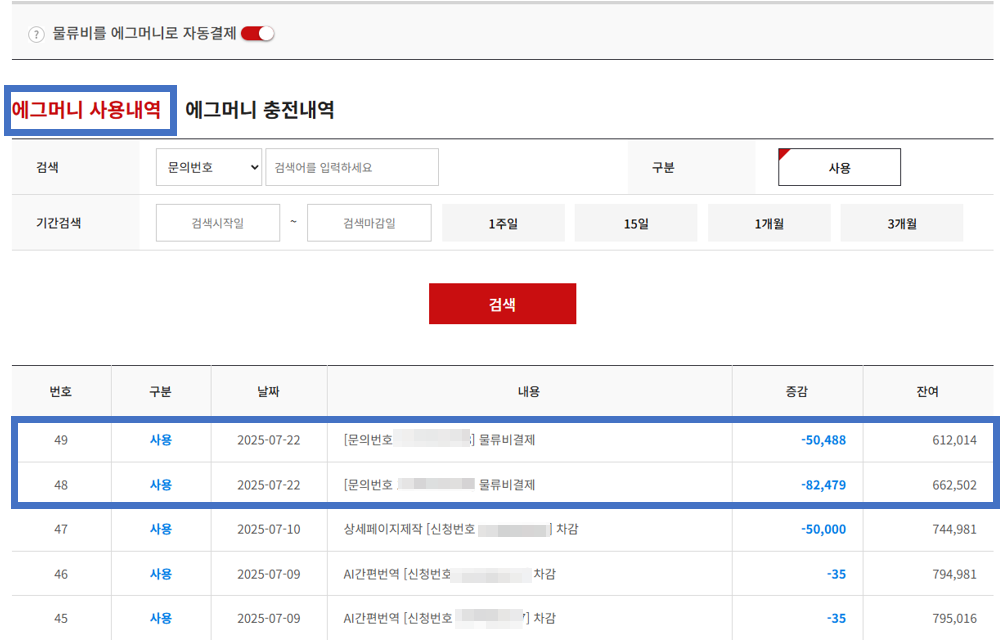This screenshot has width=1004, height=644.
Task: Click 사용 link in row 48
Action: tap(161, 485)
